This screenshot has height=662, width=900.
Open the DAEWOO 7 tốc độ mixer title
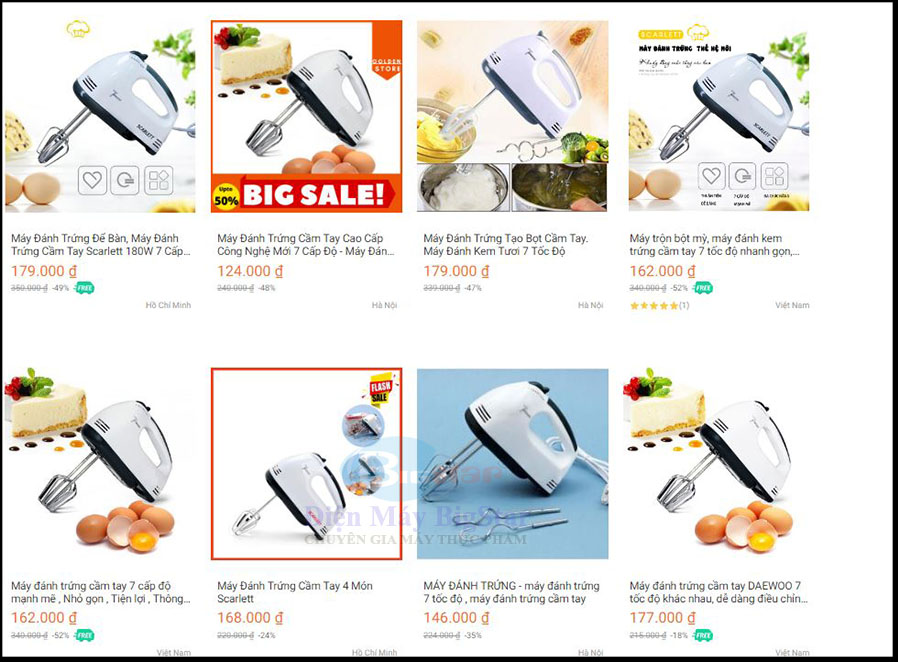point(718,592)
